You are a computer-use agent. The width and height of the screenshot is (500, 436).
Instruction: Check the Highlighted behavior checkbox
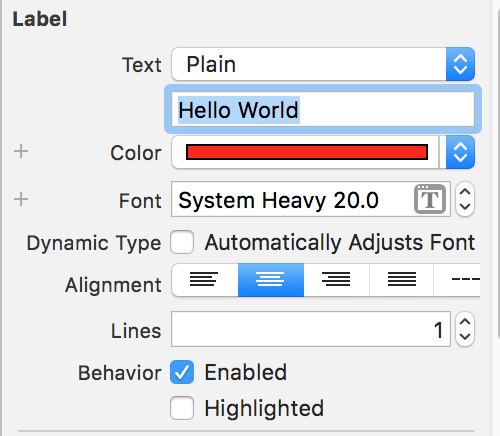[182, 408]
